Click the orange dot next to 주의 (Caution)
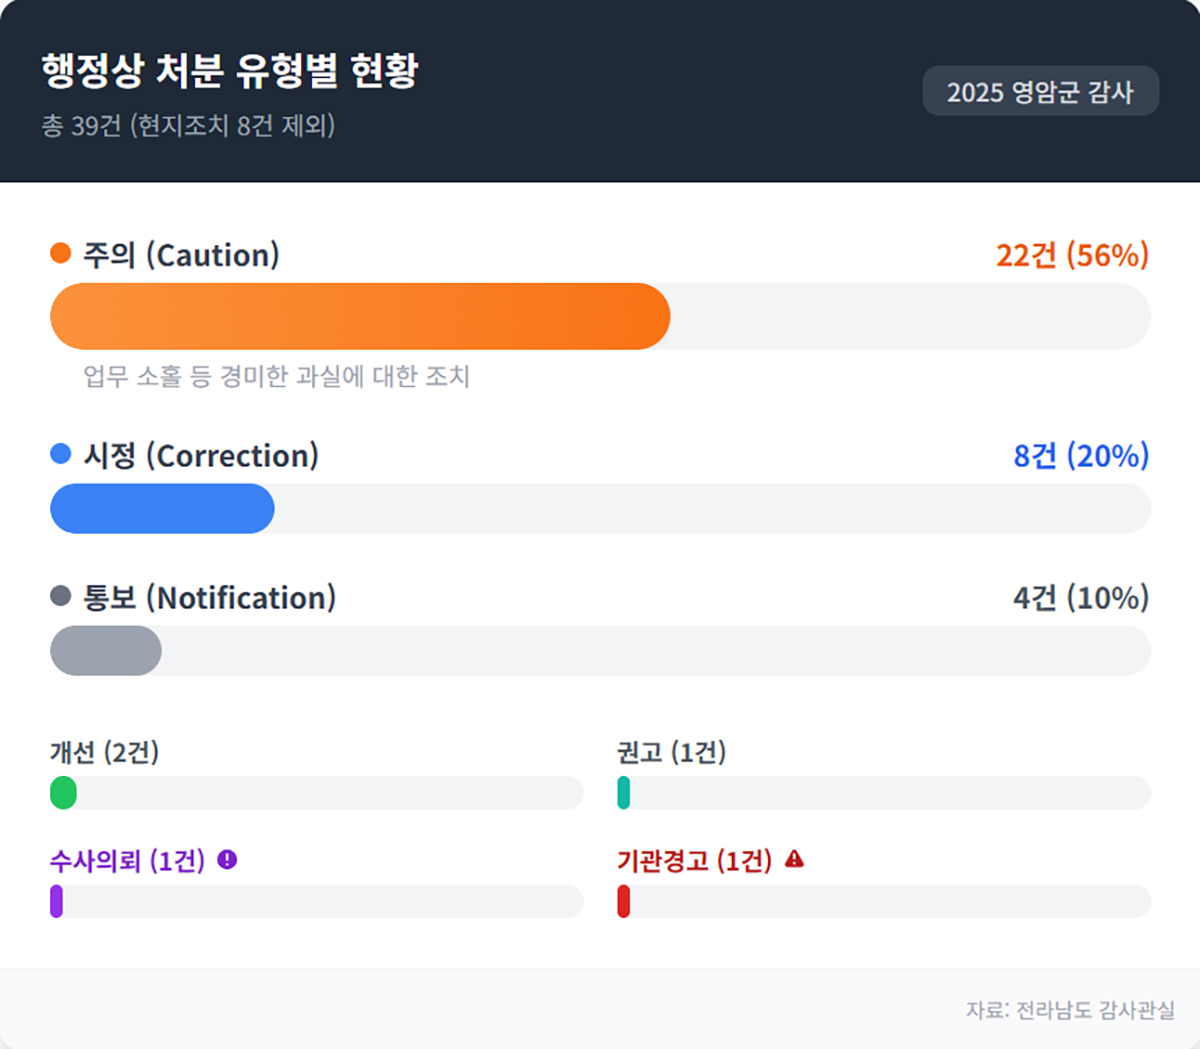 pos(61,253)
